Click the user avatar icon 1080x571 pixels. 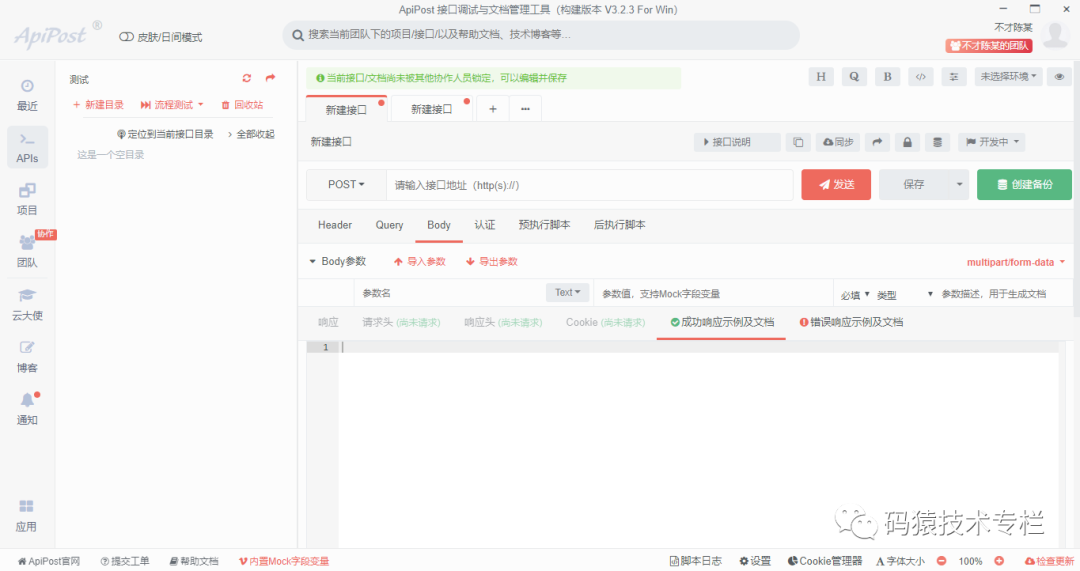(1056, 34)
